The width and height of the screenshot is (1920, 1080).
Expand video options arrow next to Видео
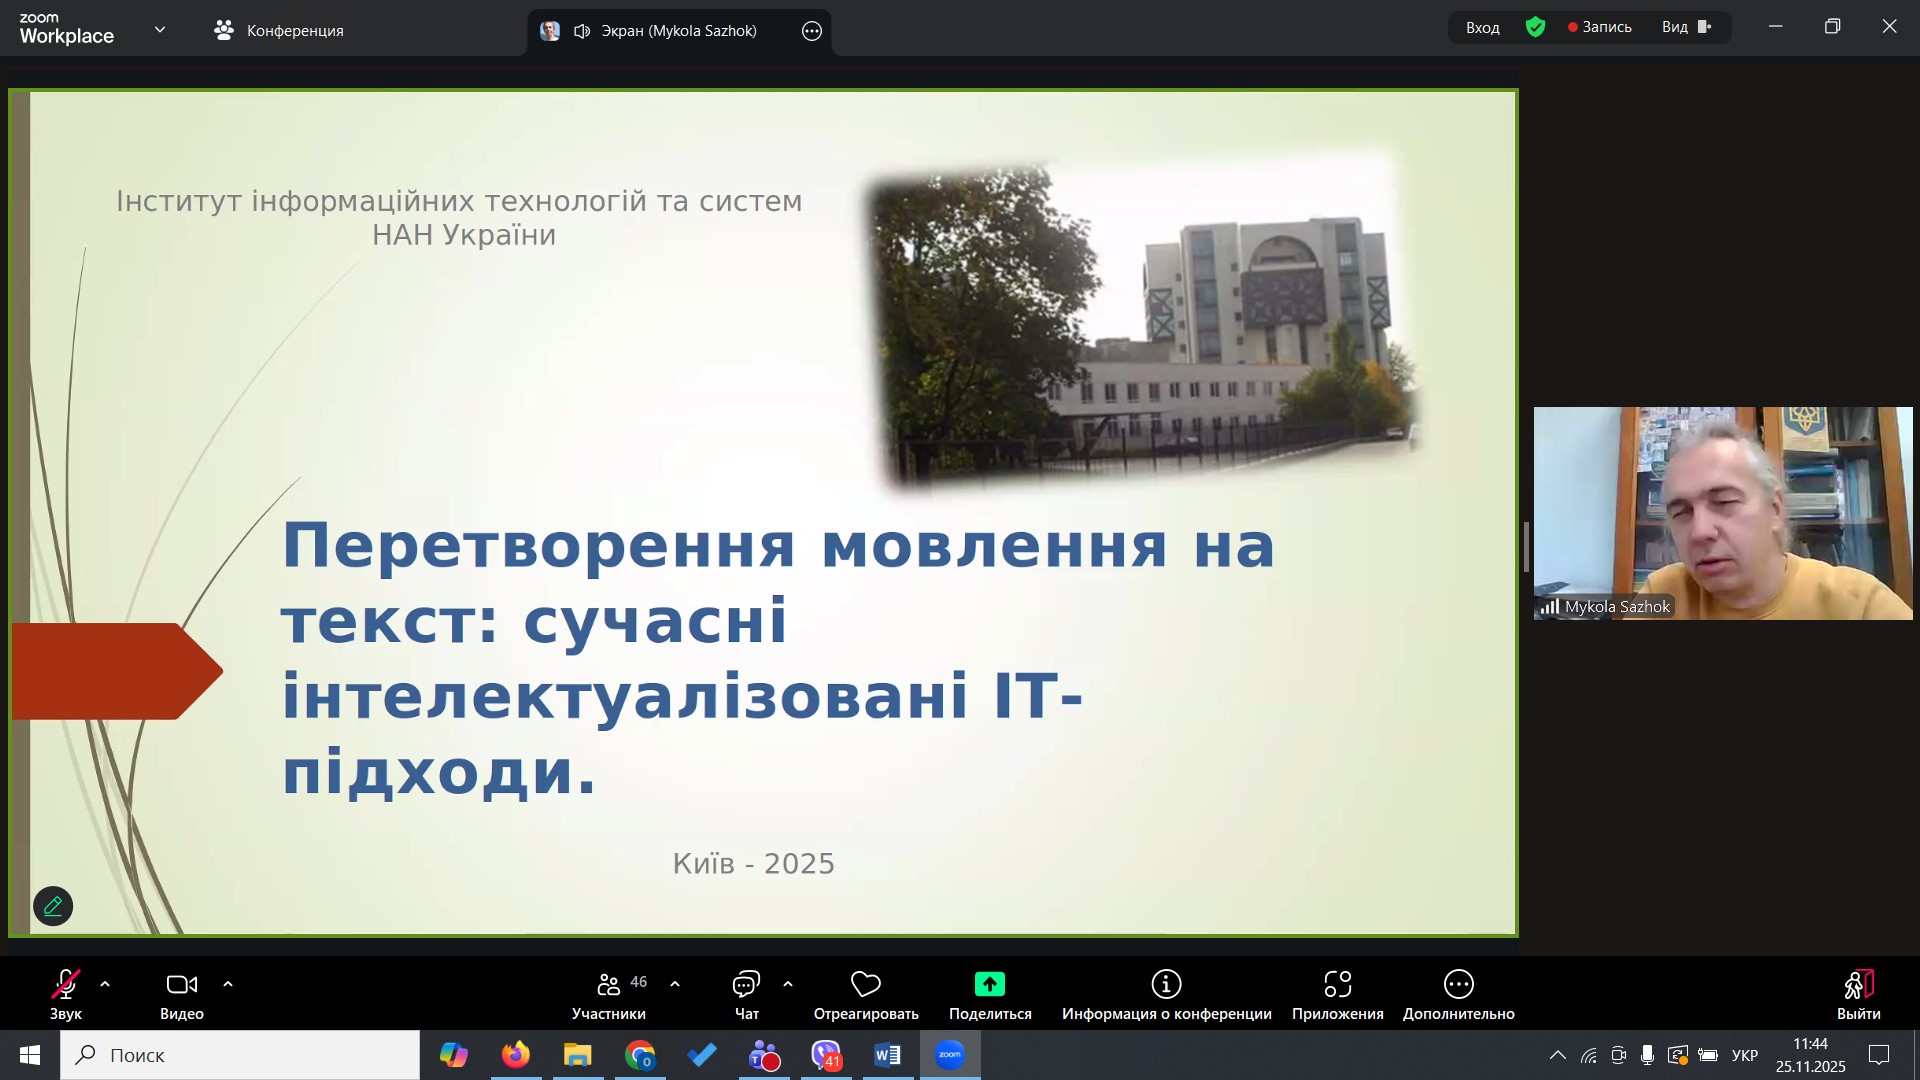(228, 985)
